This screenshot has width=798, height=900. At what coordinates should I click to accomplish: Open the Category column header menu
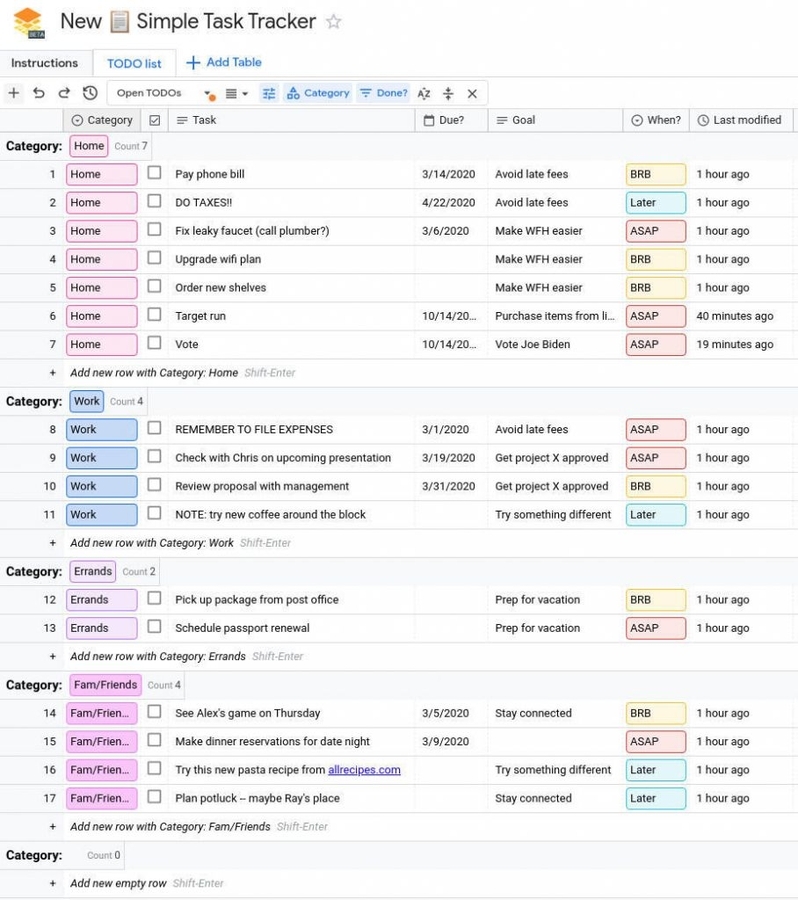click(103, 120)
